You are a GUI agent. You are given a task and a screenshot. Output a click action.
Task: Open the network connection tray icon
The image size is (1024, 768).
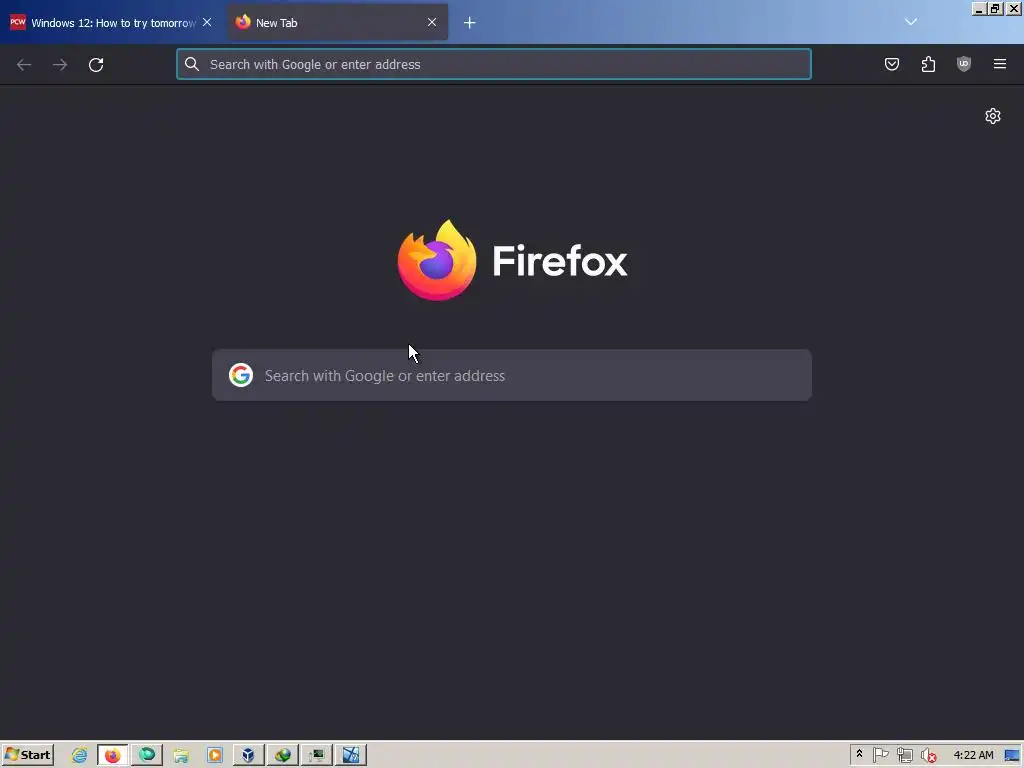tap(904, 756)
